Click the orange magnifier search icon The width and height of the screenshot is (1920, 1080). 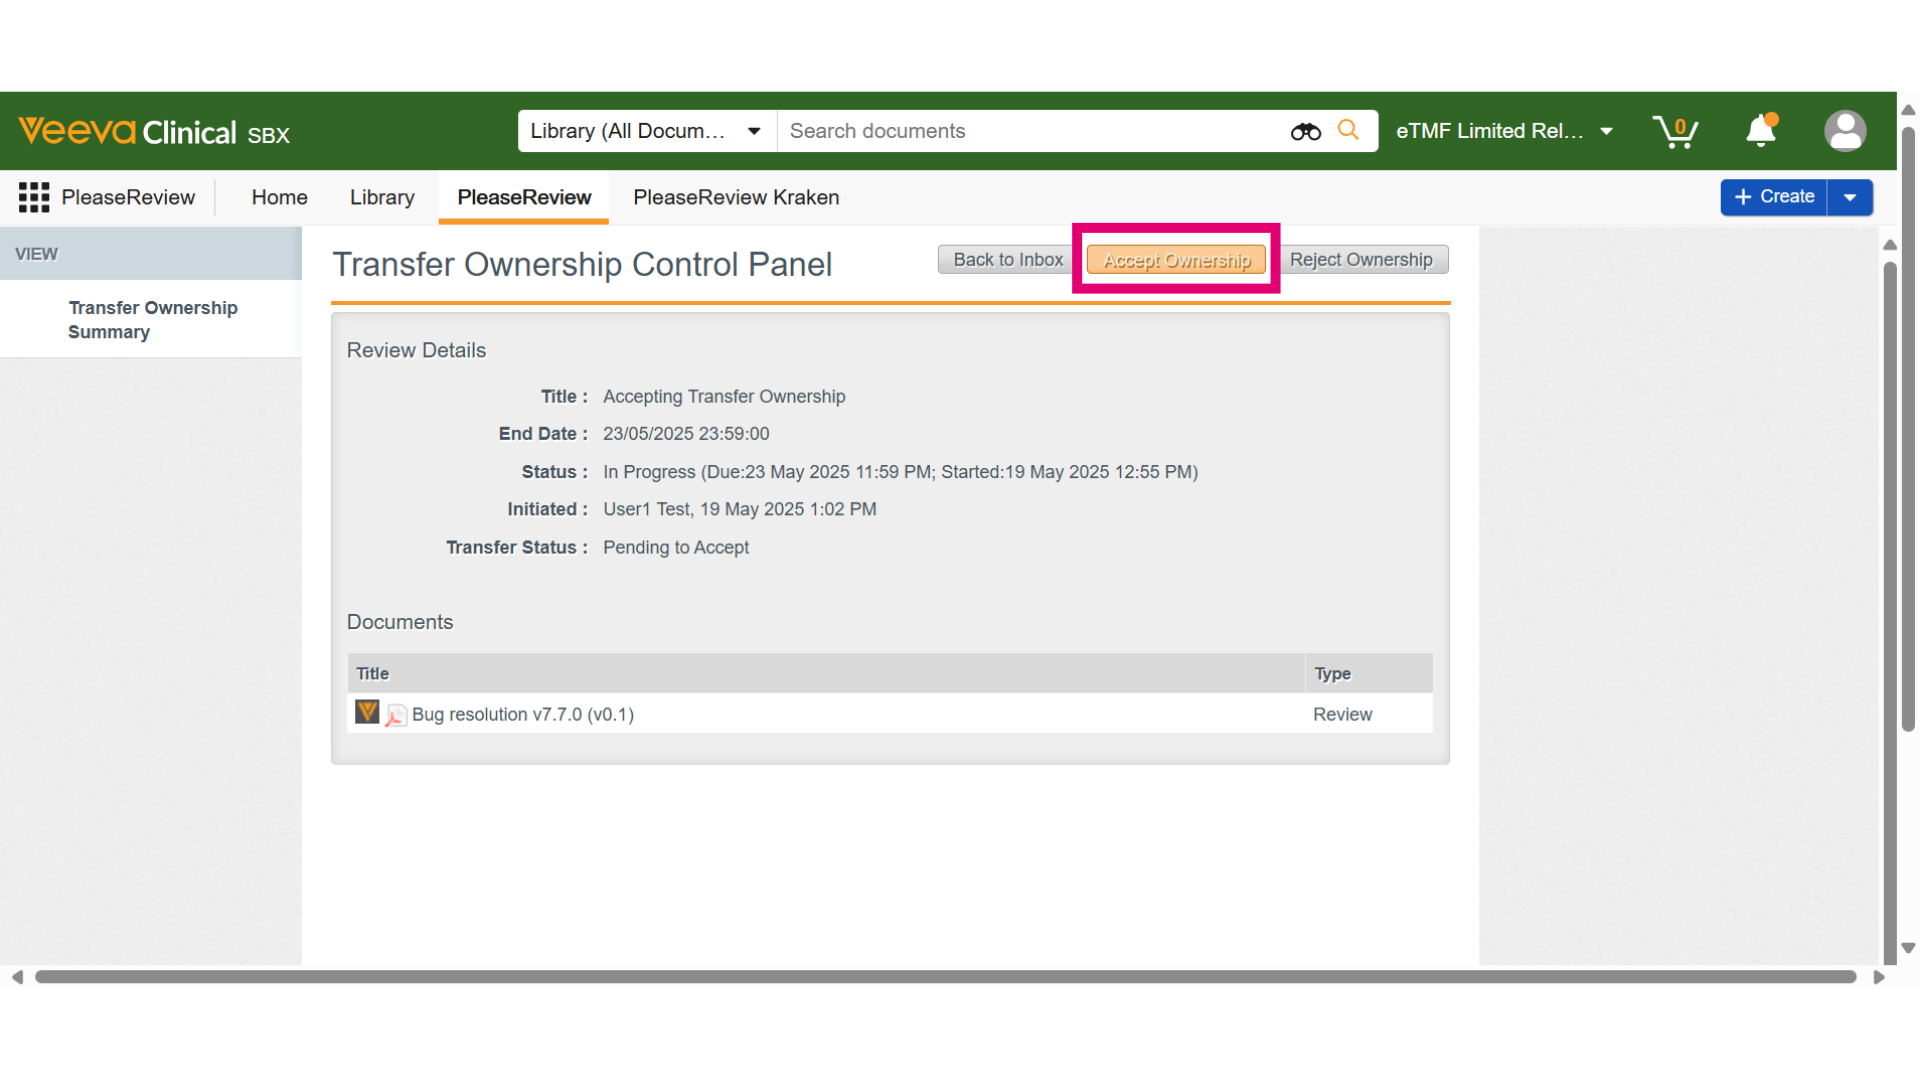tap(1349, 130)
